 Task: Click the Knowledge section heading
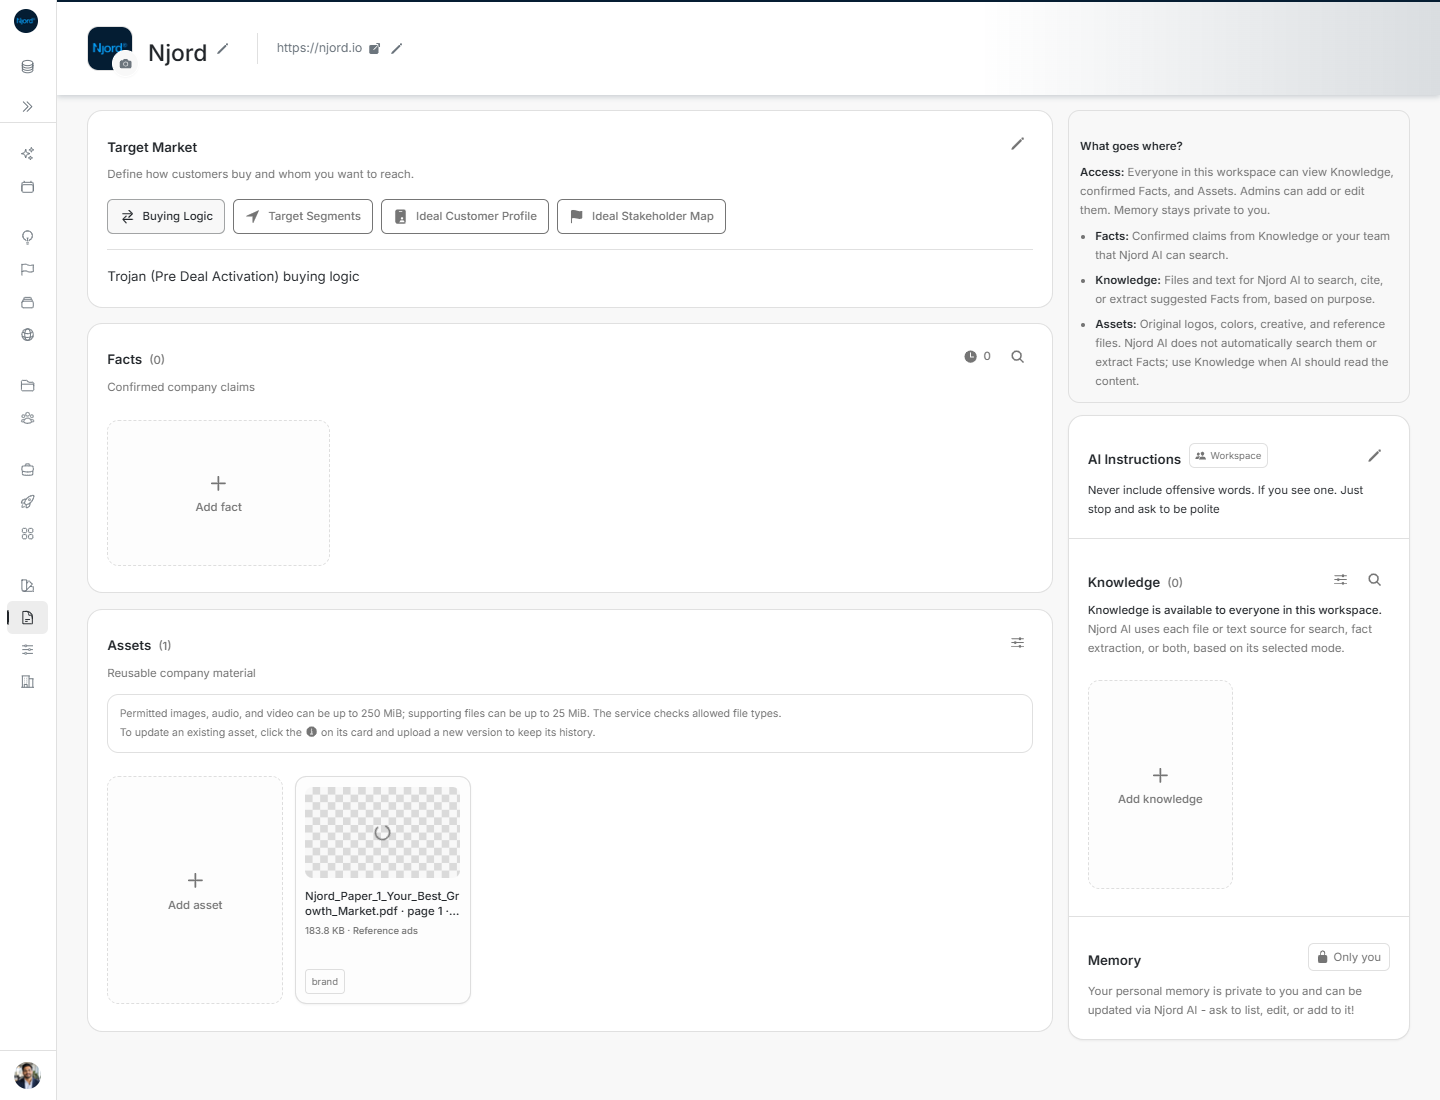click(1124, 582)
